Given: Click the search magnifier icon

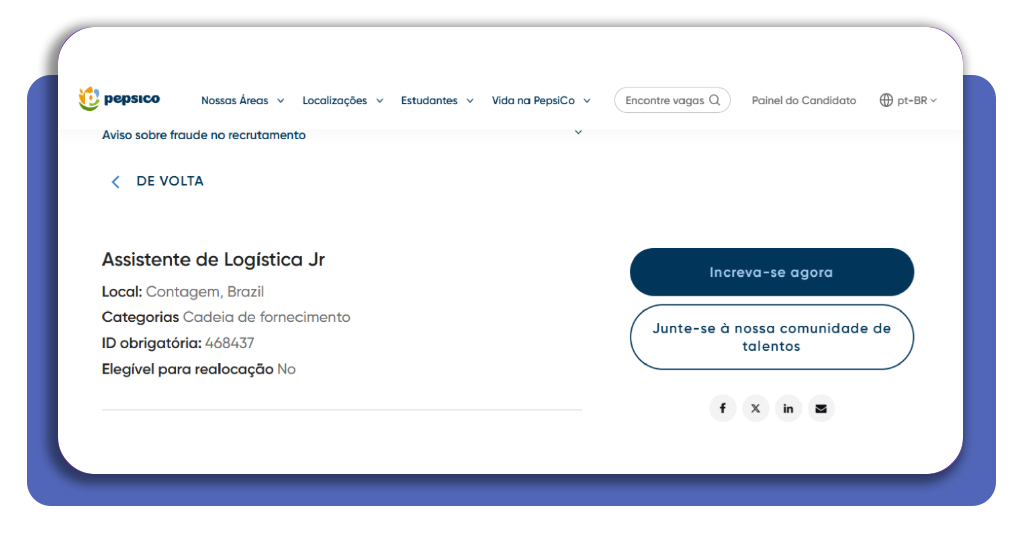Looking at the screenshot, I should 714,100.
